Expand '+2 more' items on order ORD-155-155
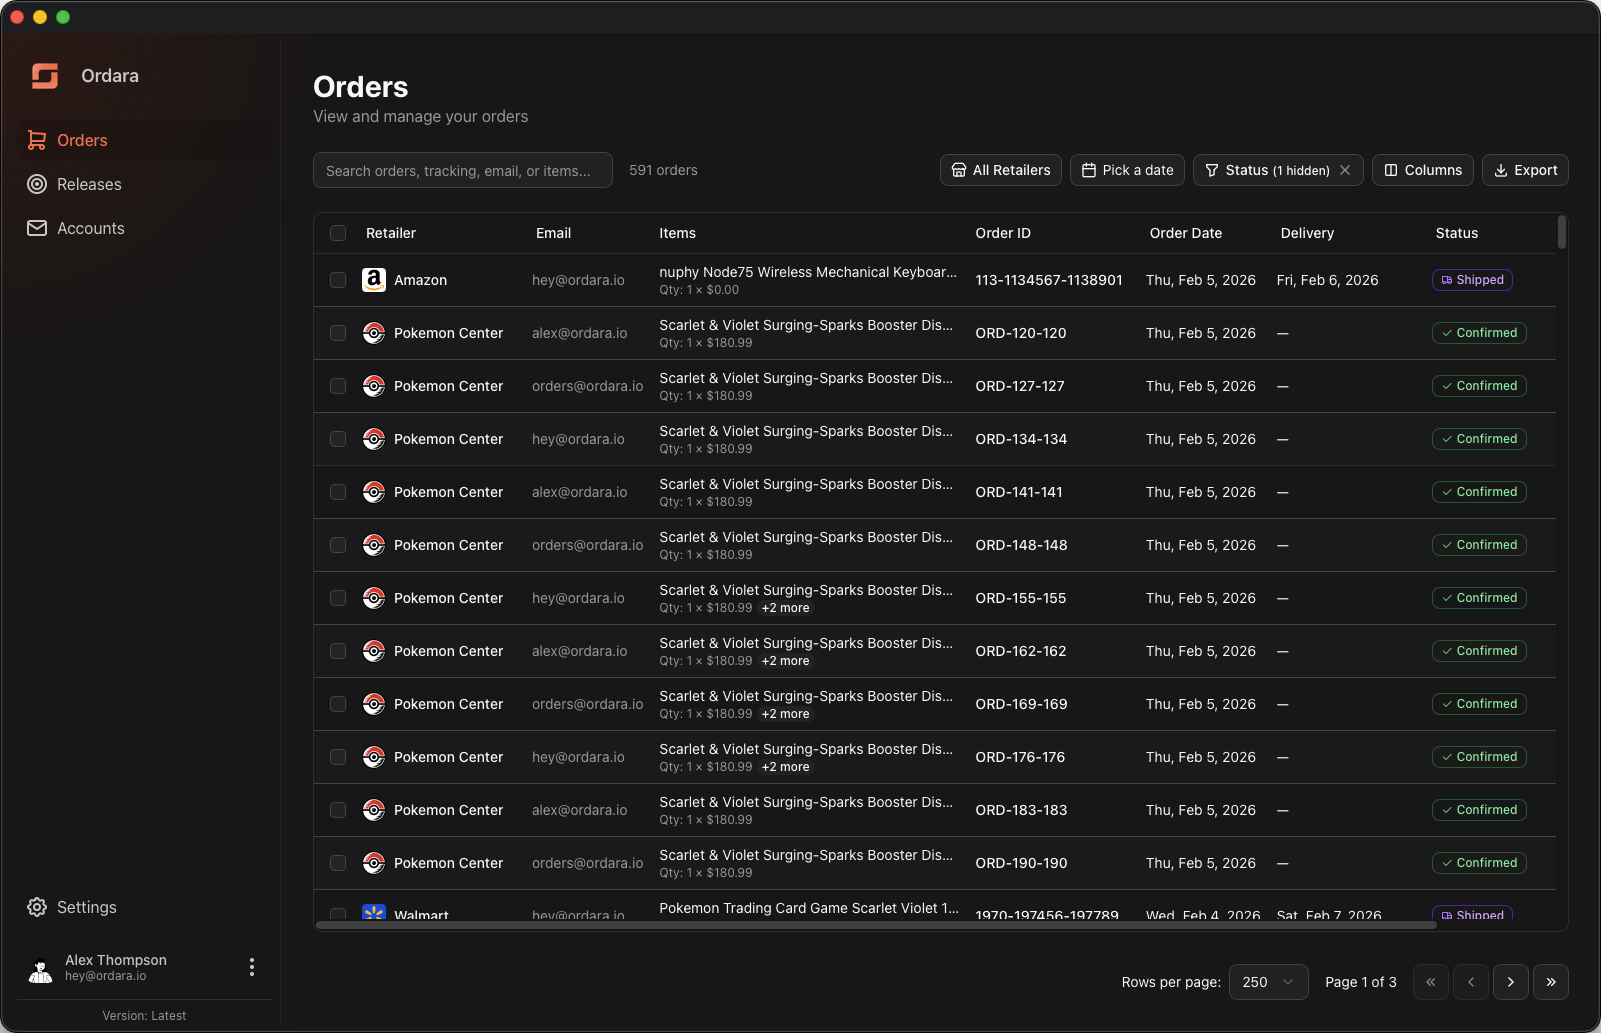The image size is (1601, 1033). pos(785,607)
